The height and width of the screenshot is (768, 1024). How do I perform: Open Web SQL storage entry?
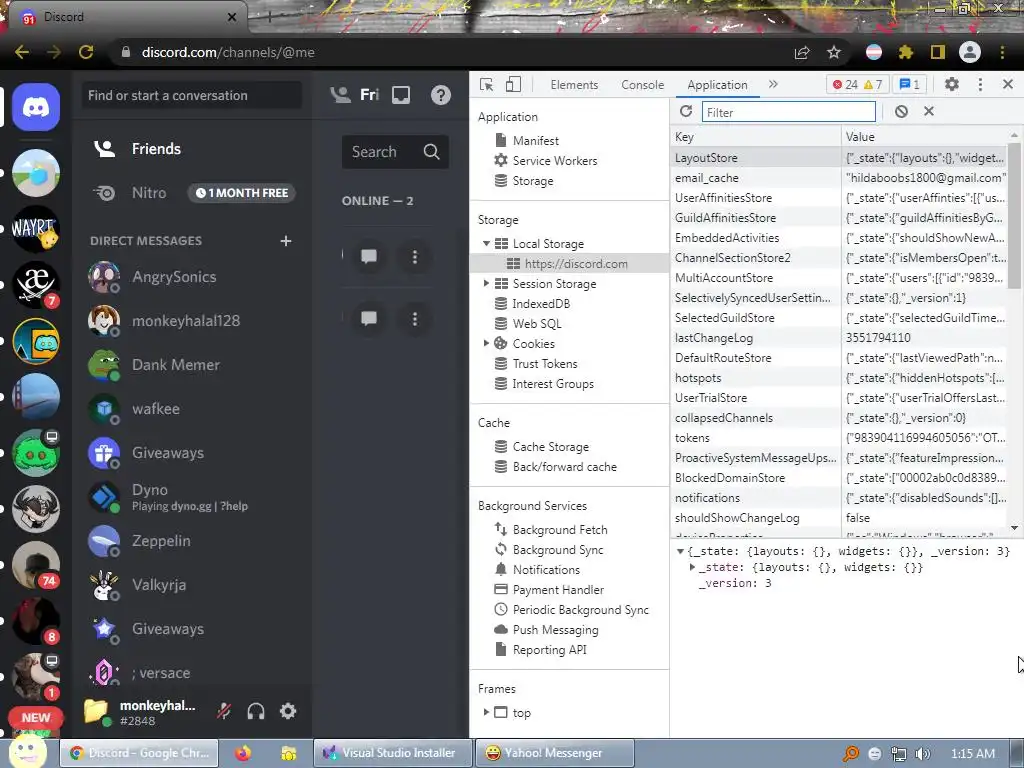(536, 324)
